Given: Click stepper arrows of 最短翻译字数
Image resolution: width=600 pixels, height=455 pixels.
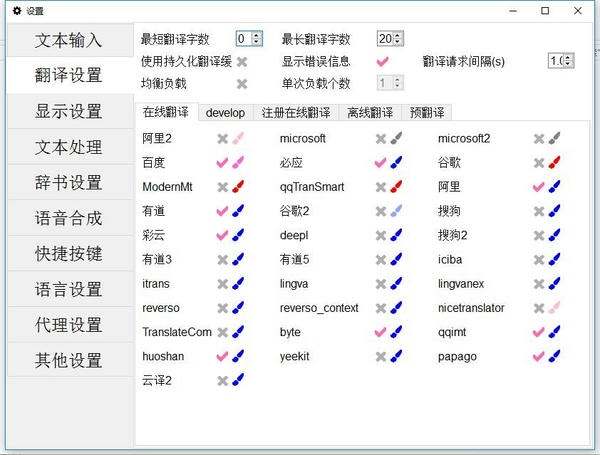Looking at the screenshot, I should (256, 38).
